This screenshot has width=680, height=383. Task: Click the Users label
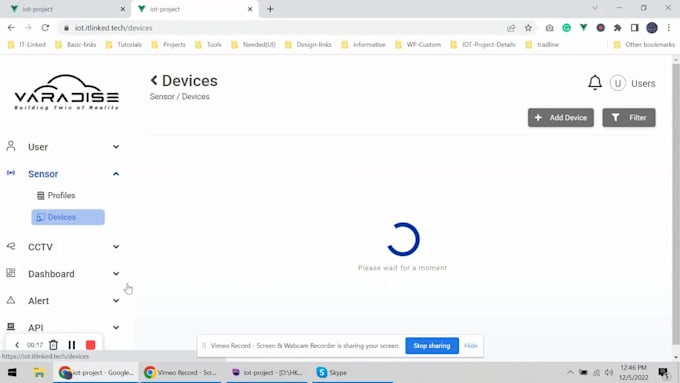click(x=643, y=83)
